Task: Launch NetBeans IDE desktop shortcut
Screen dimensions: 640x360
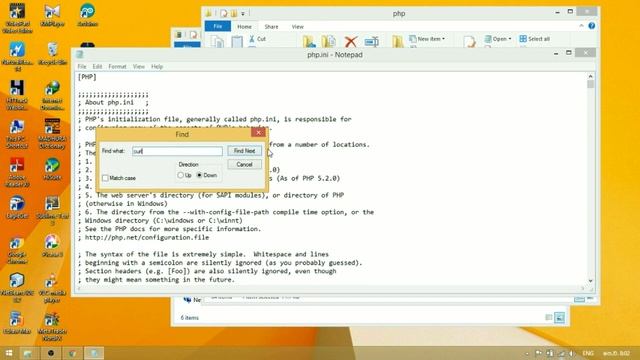Action: pyautogui.click(x=17, y=288)
